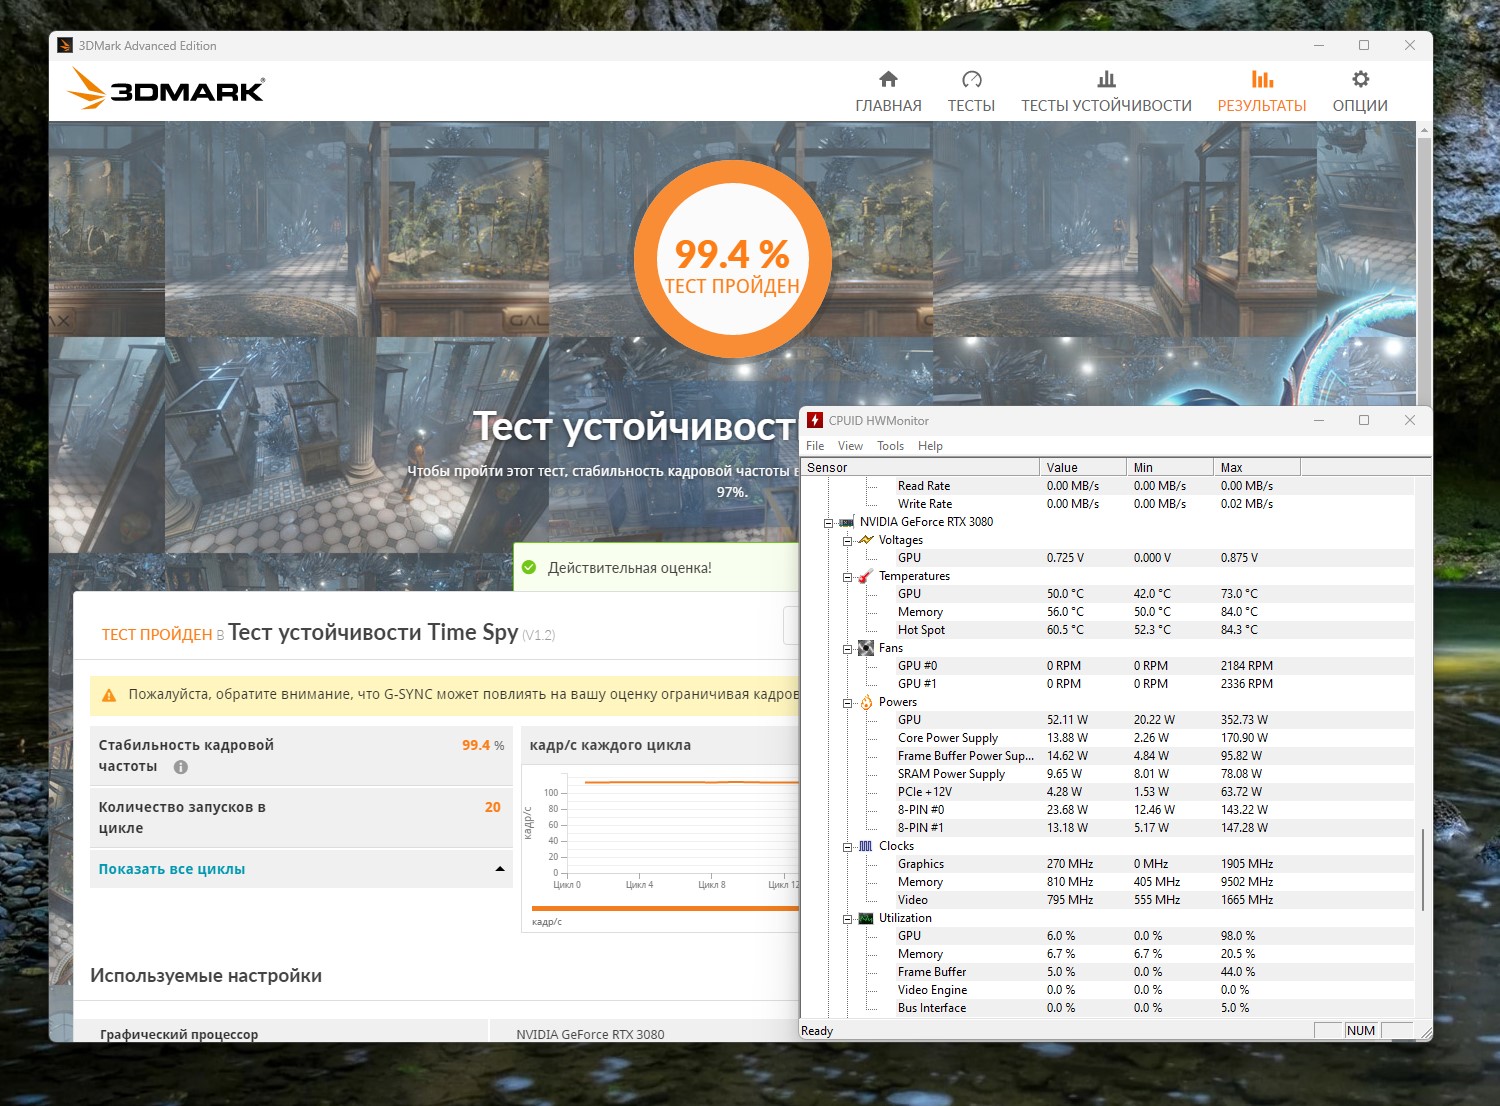Click the Powers flame icon
1500x1106 pixels.
coord(866,702)
